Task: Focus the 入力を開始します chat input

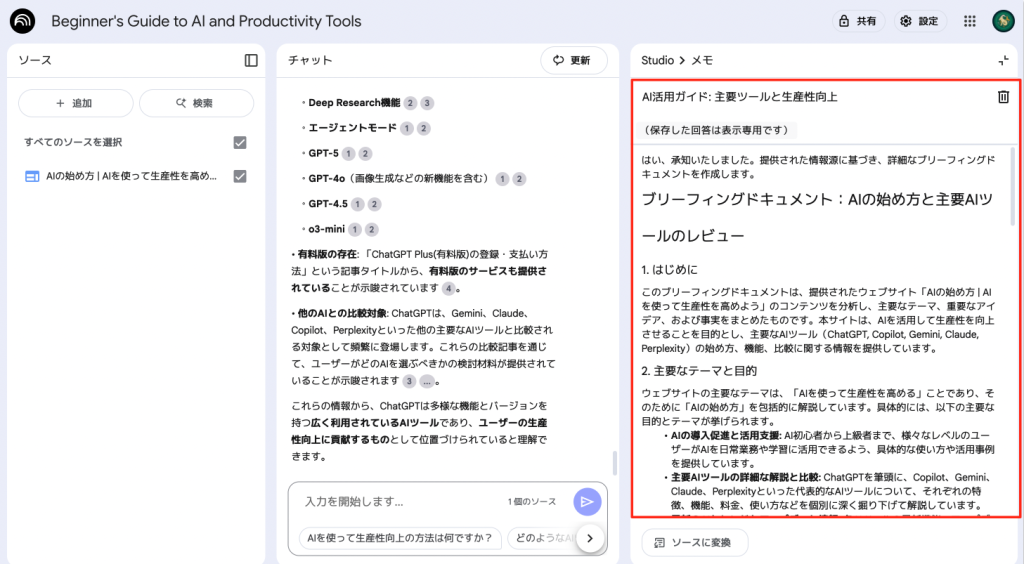Action: coord(400,501)
